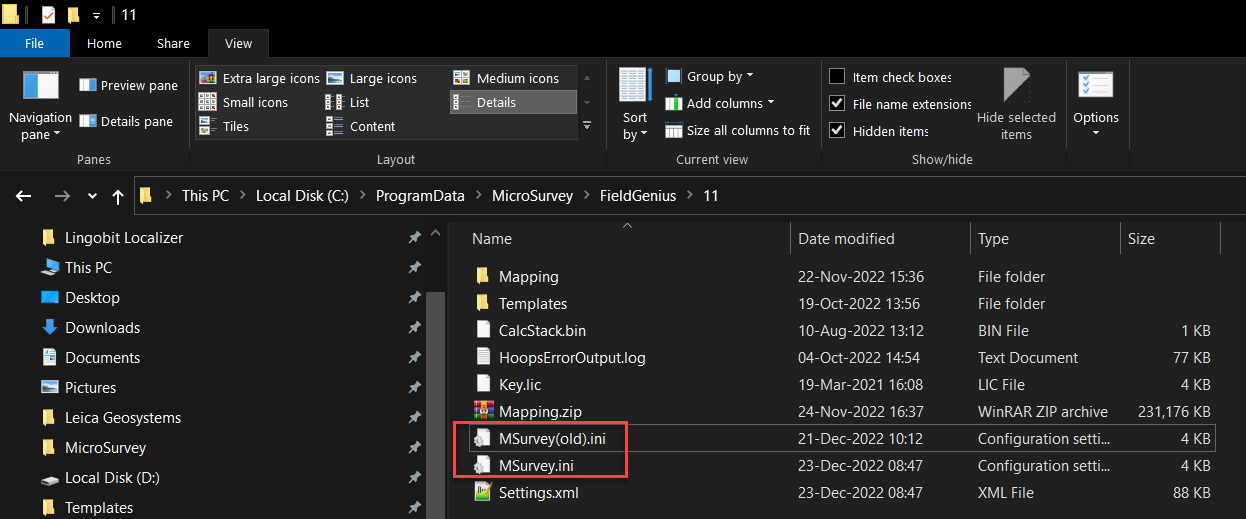Sort files by Date modified column
The image size is (1246, 519).
pyautogui.click(x=846, y=239)
